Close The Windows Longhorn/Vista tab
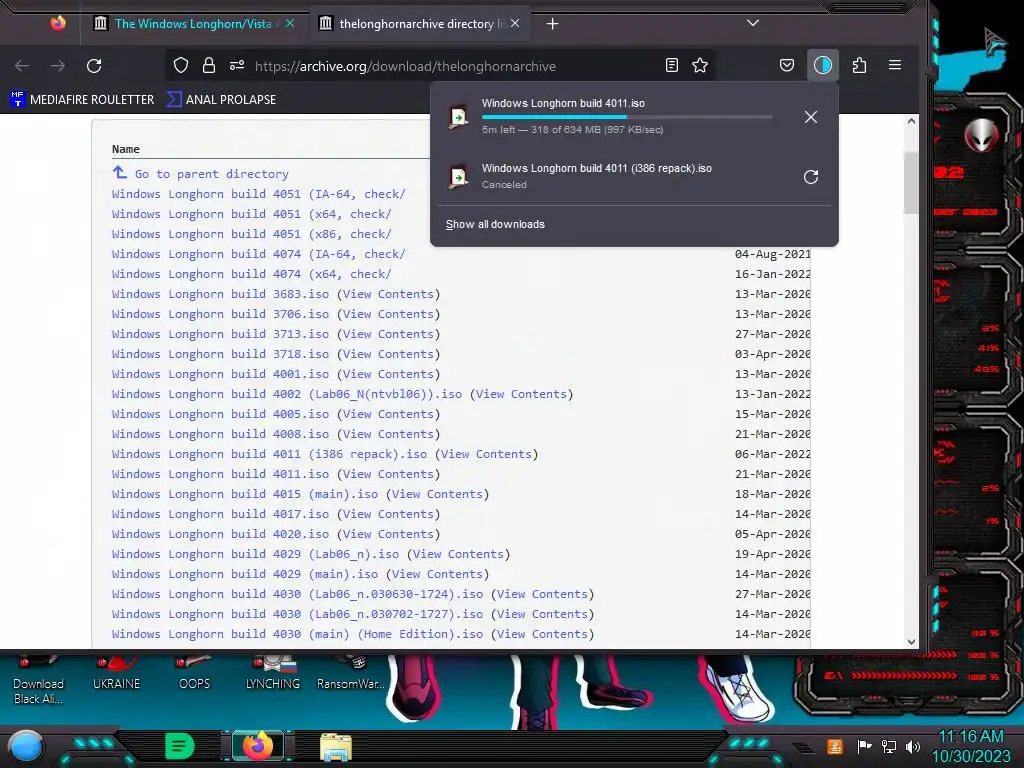This screenshot has width=1024, height=768. click(290, 24)
